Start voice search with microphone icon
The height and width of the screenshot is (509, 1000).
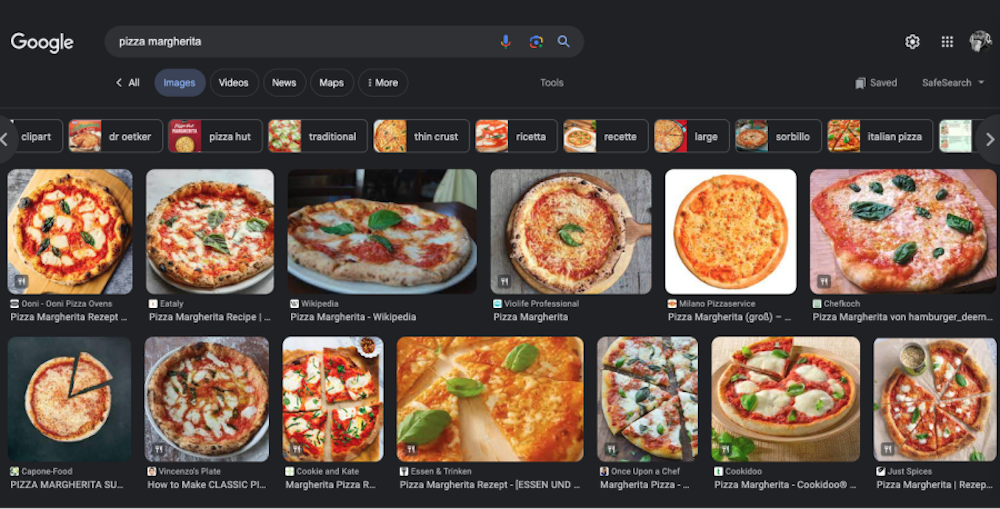pos(505,41)
